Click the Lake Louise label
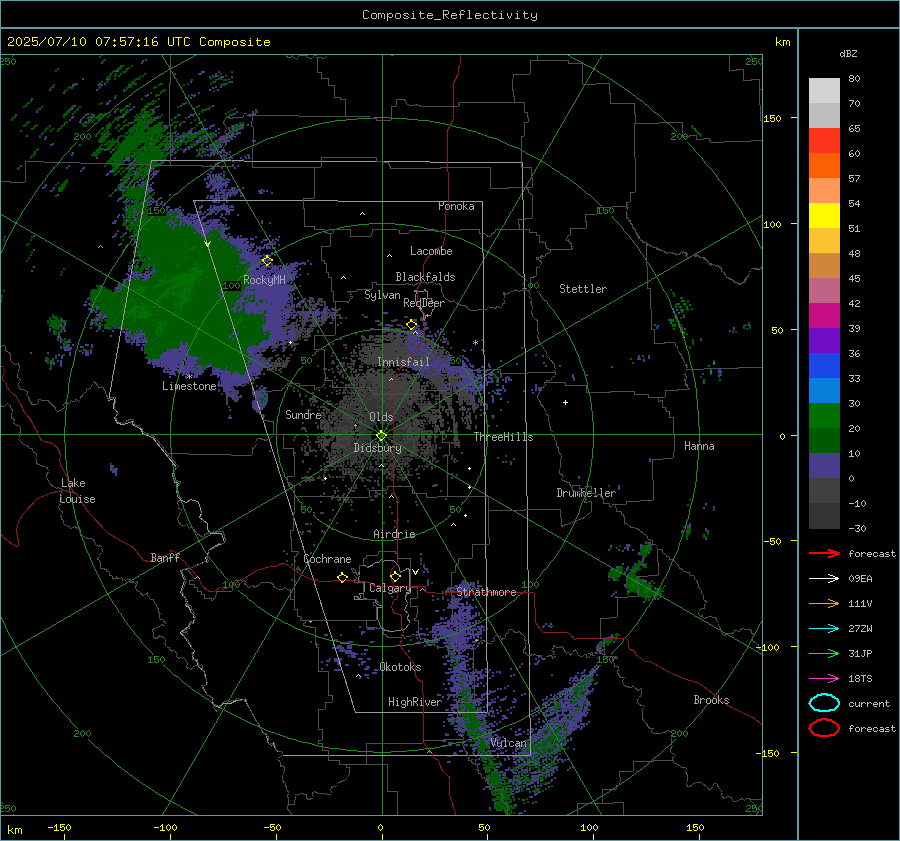The image size is (900, 841). coord(77,491)
